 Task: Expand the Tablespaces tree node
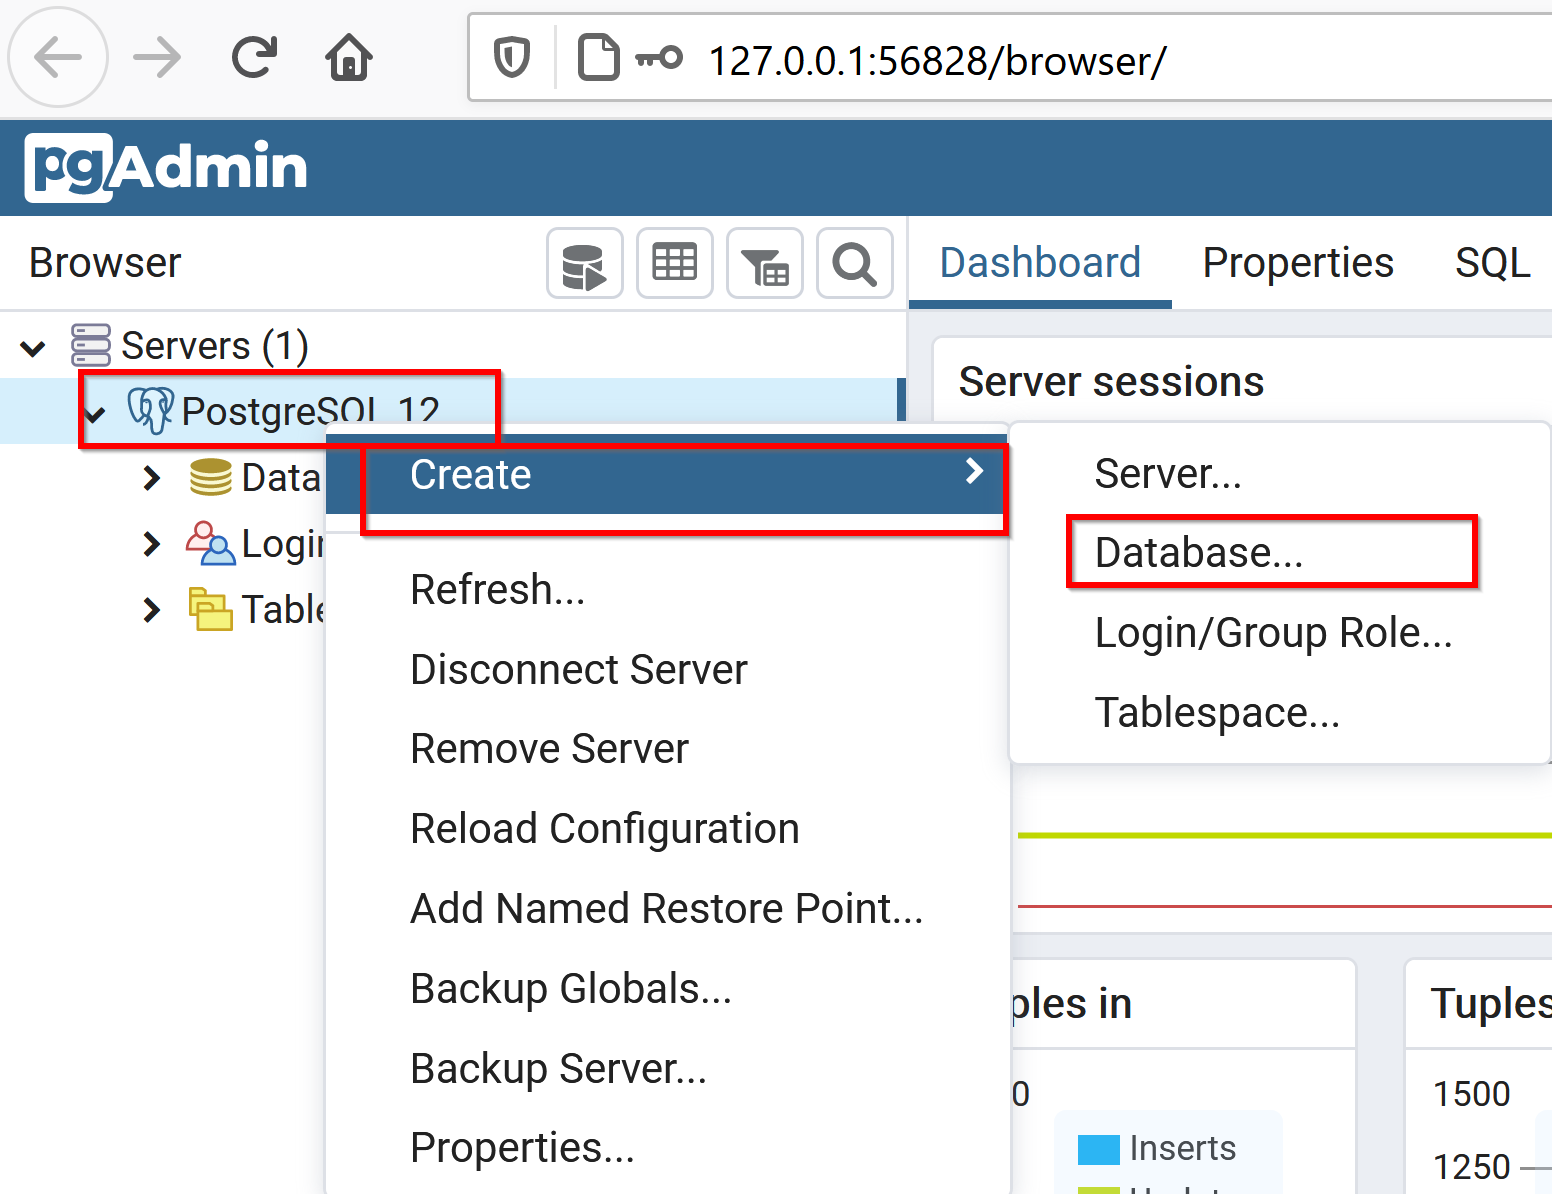151,610
